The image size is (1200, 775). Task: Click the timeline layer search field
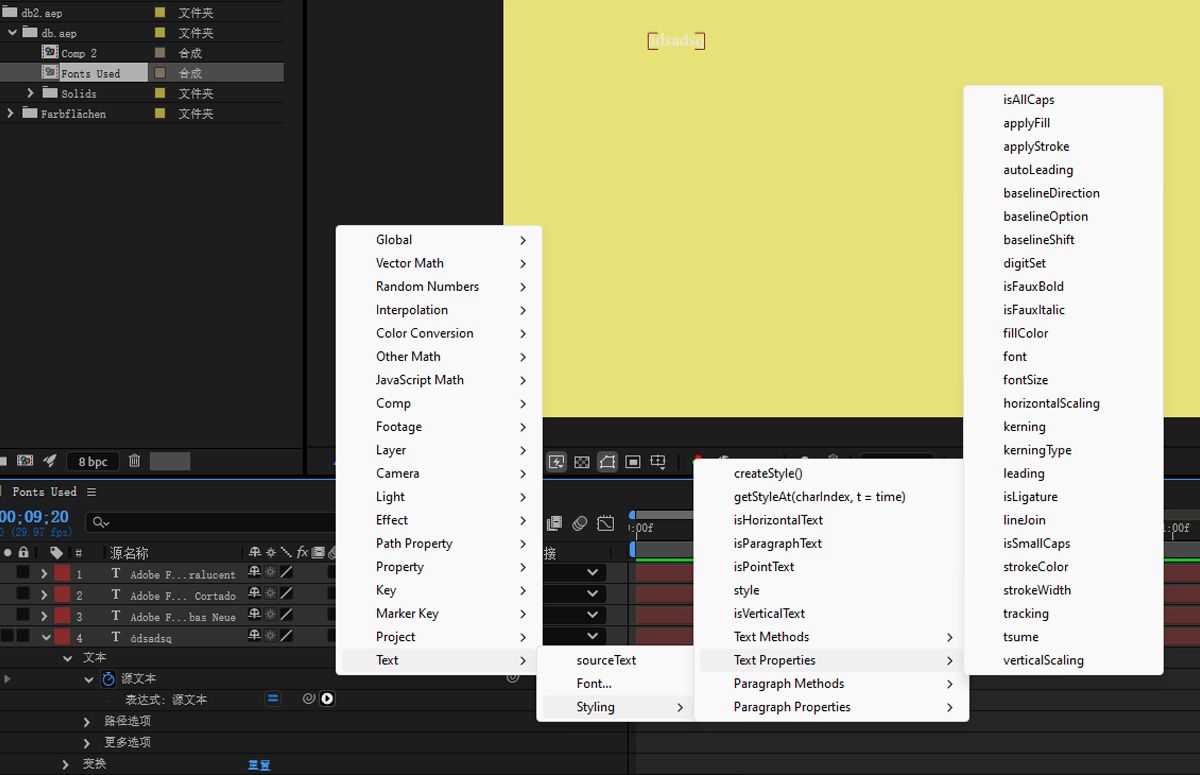[x=210, y=522]
